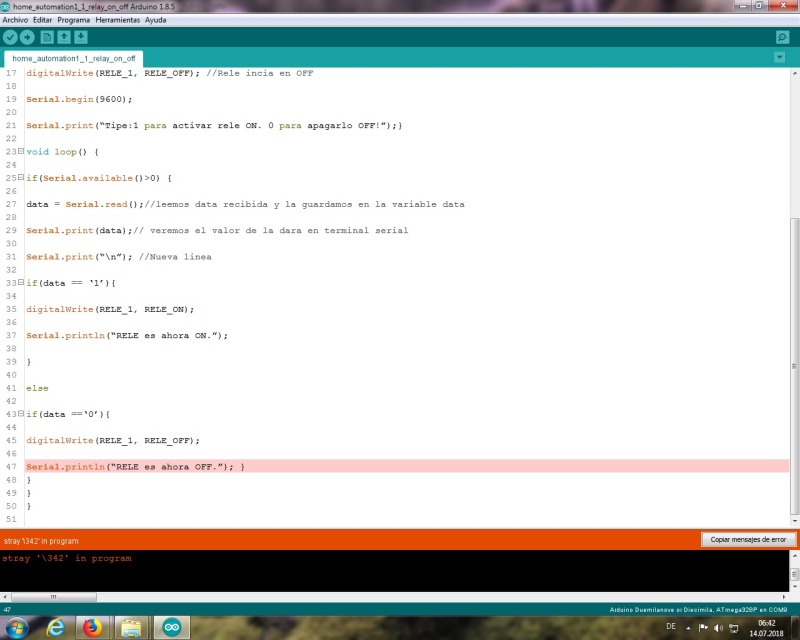Save the sketch with the Save icon

(81, 37)
